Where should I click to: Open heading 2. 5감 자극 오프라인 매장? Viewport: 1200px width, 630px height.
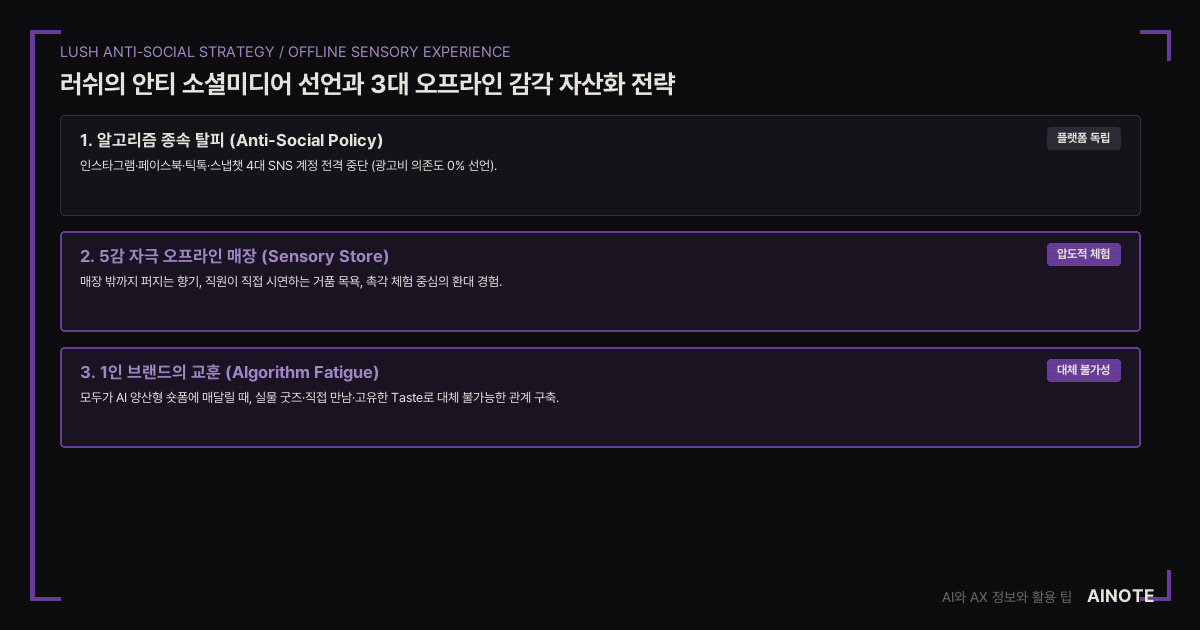235,256
